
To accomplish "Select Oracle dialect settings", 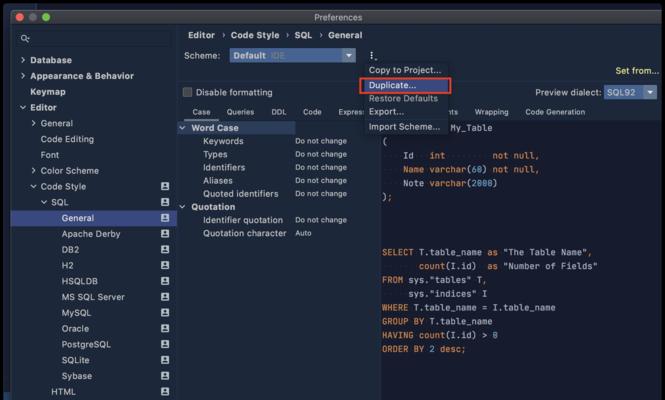I will pos(75,328).
